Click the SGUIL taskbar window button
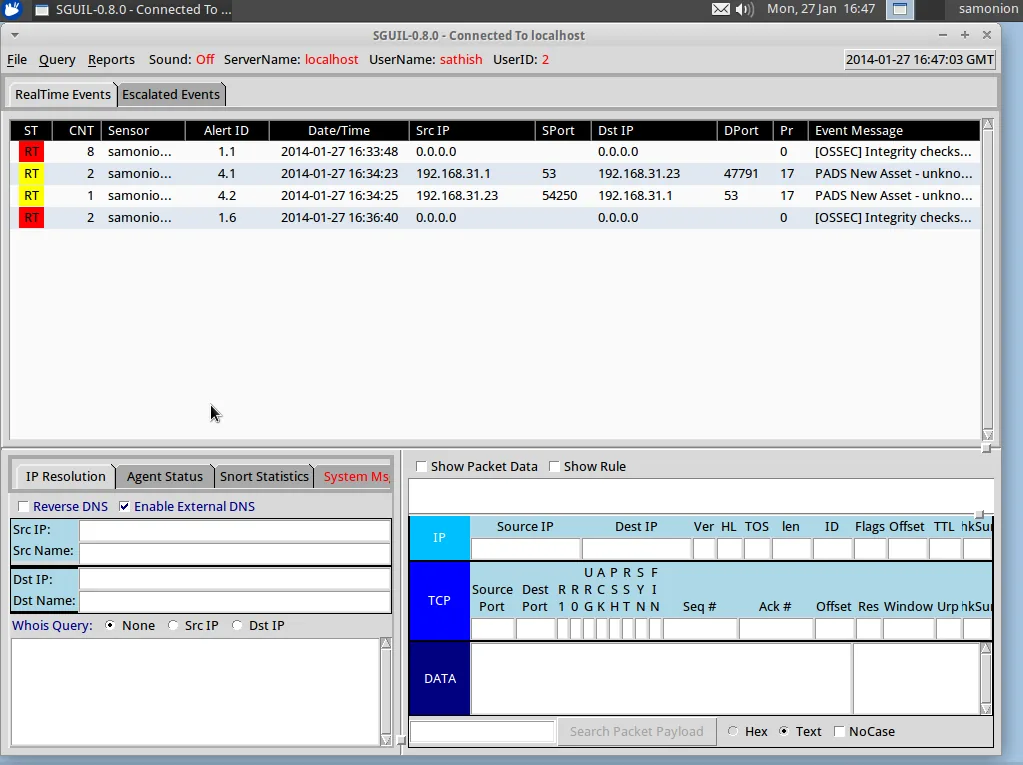This screenshot has width=1023, height=765. tap(133, 9)
